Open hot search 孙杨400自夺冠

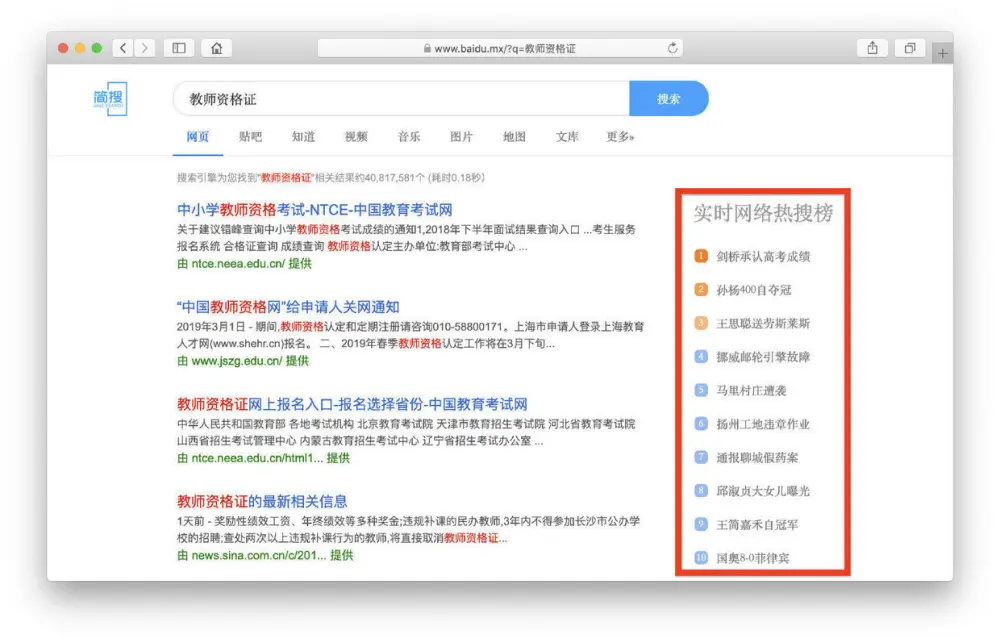753,290
